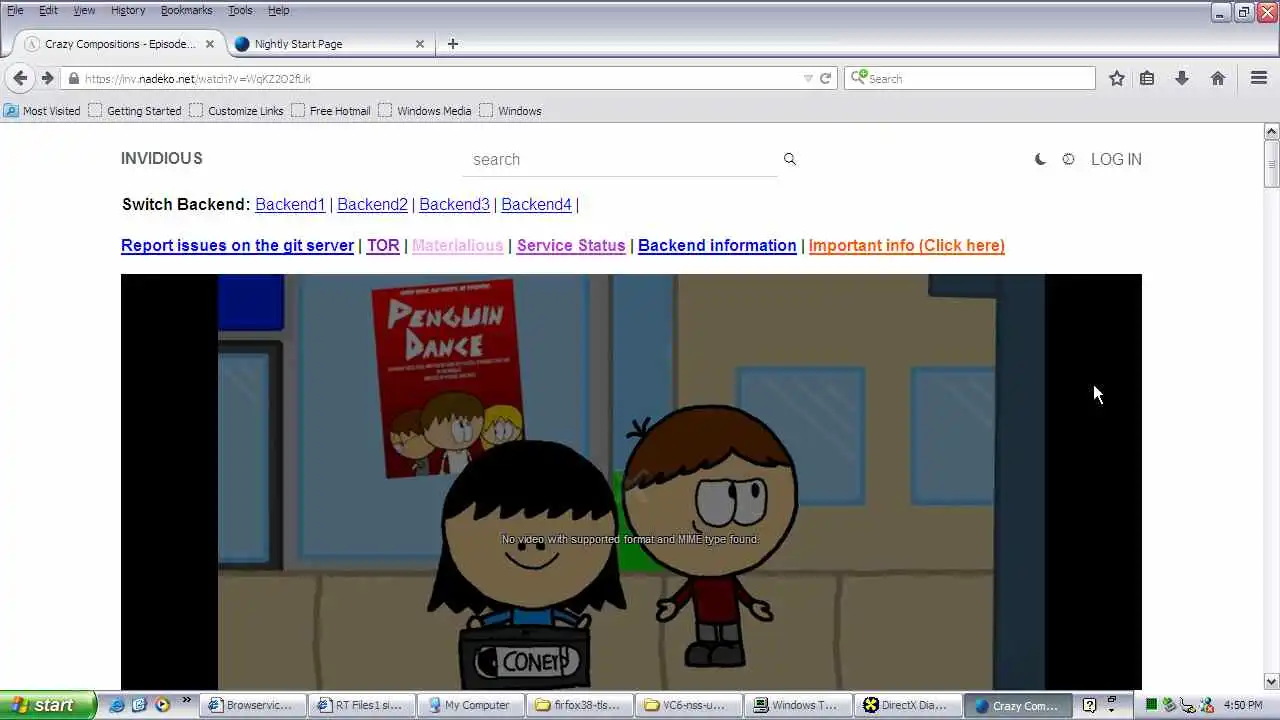
Task: Bookmark this page with the star icon
Action: (x=1117, y=78)
